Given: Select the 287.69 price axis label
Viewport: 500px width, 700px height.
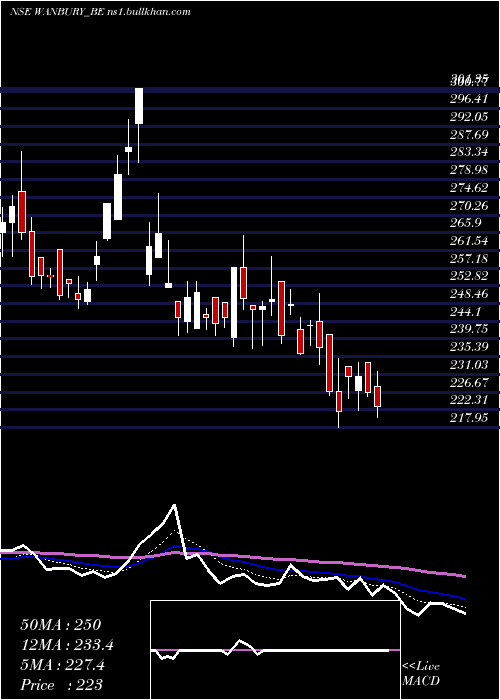Looking at the screenshot, I should (468, 134).
